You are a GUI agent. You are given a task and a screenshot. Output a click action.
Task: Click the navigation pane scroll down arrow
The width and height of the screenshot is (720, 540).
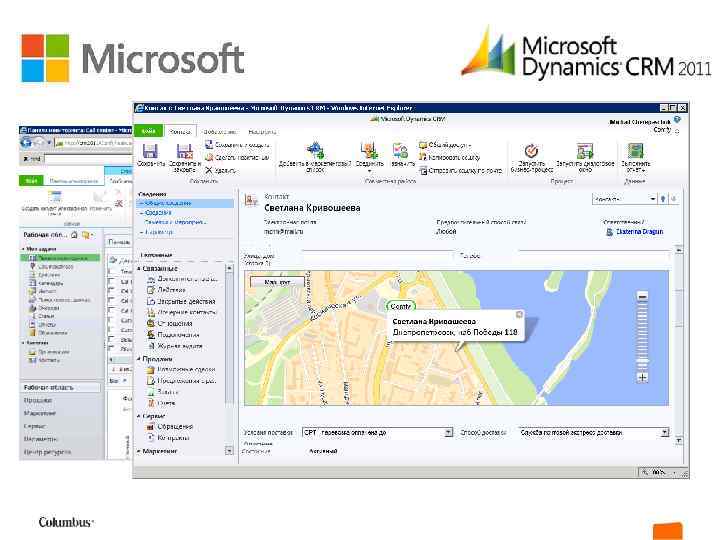click(229, 451)
